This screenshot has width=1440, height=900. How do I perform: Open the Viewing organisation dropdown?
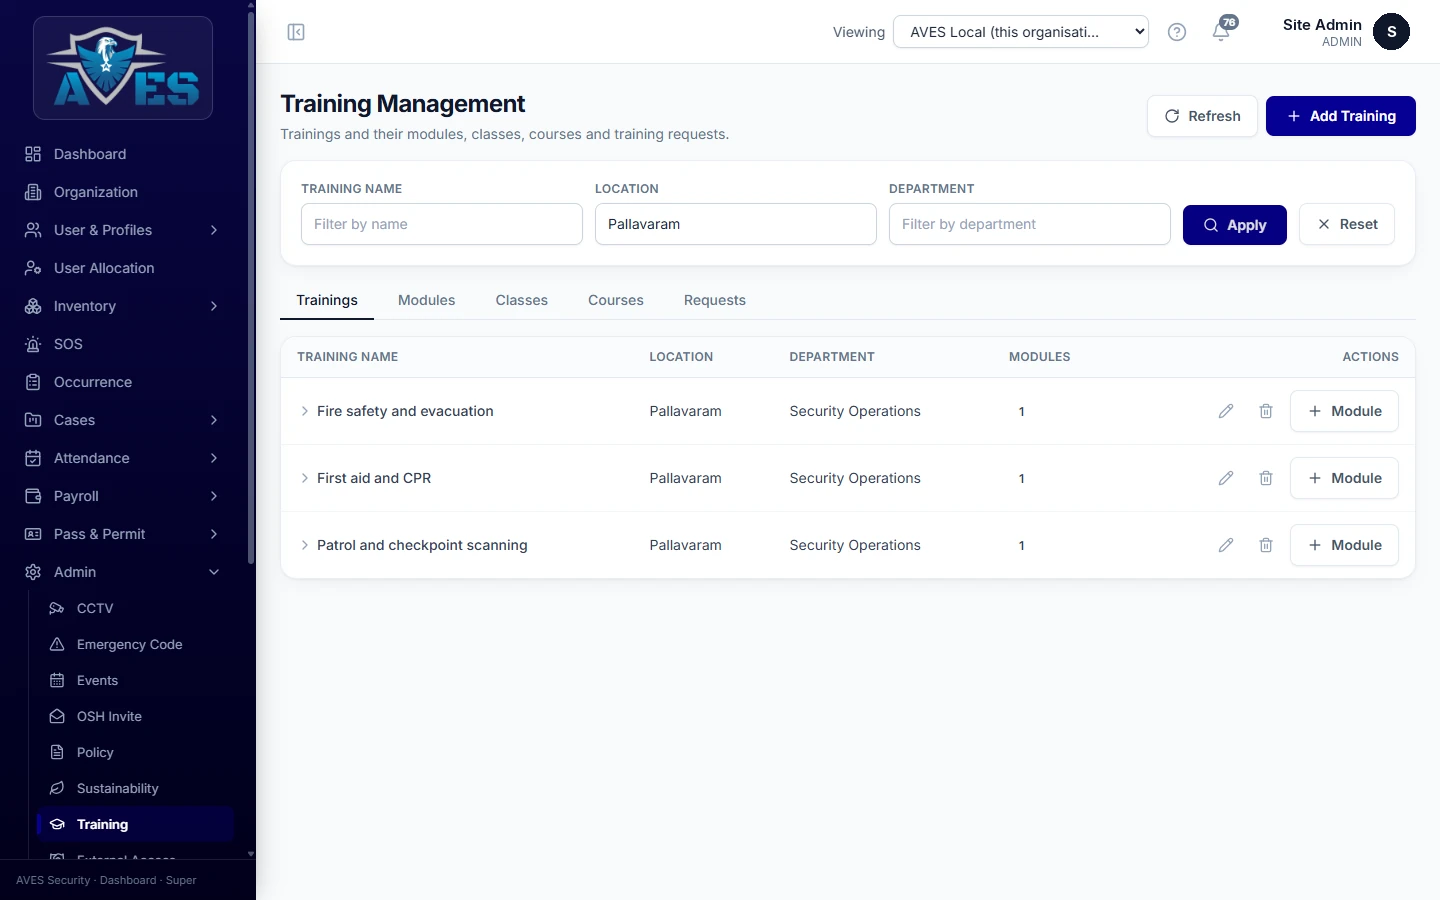1021,32
